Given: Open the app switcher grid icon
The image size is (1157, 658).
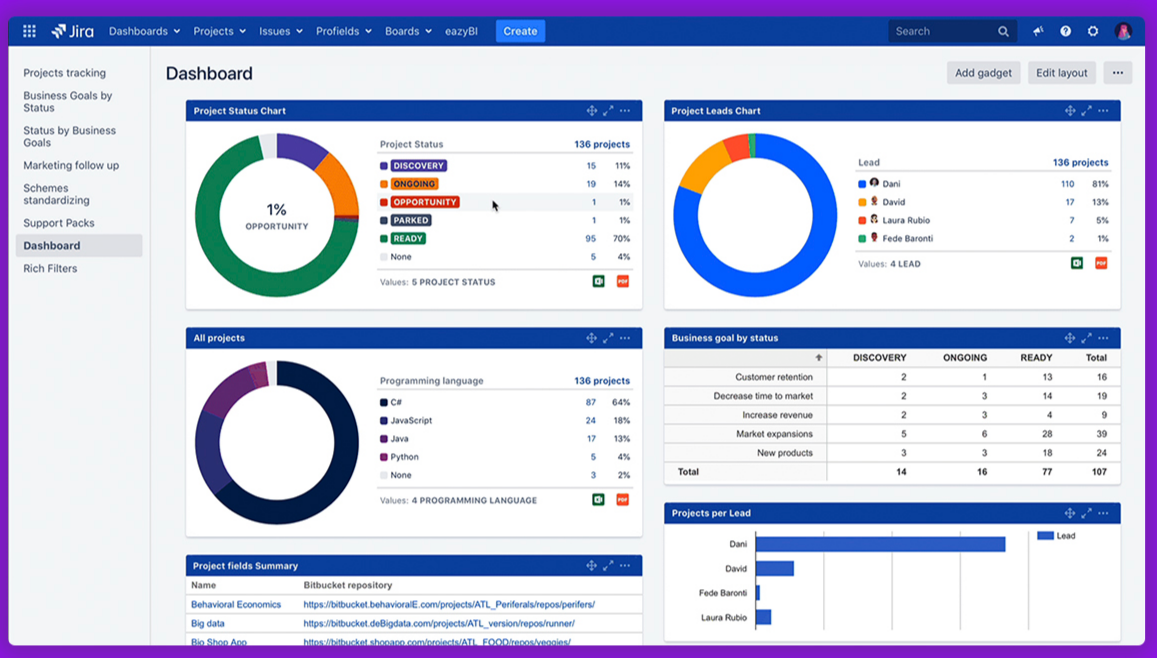Looking at the screenshot, I should coord(29,31).
